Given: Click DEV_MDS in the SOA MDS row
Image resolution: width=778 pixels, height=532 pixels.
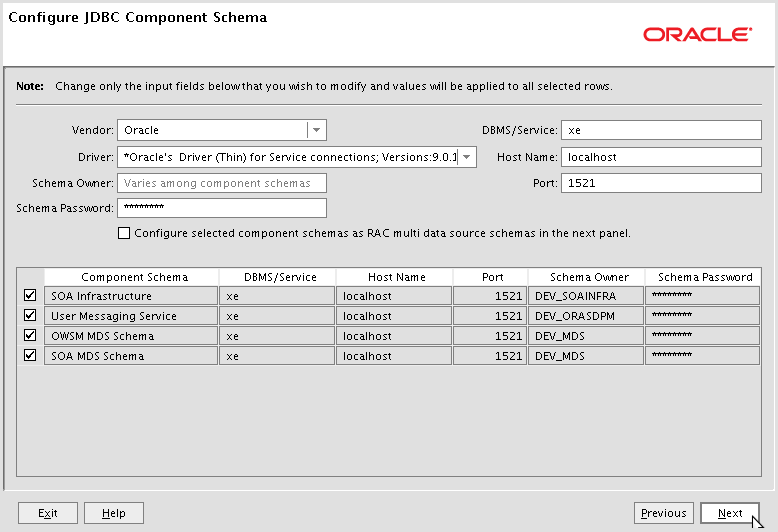Looking at the screenshot, I should pos(586,355).
